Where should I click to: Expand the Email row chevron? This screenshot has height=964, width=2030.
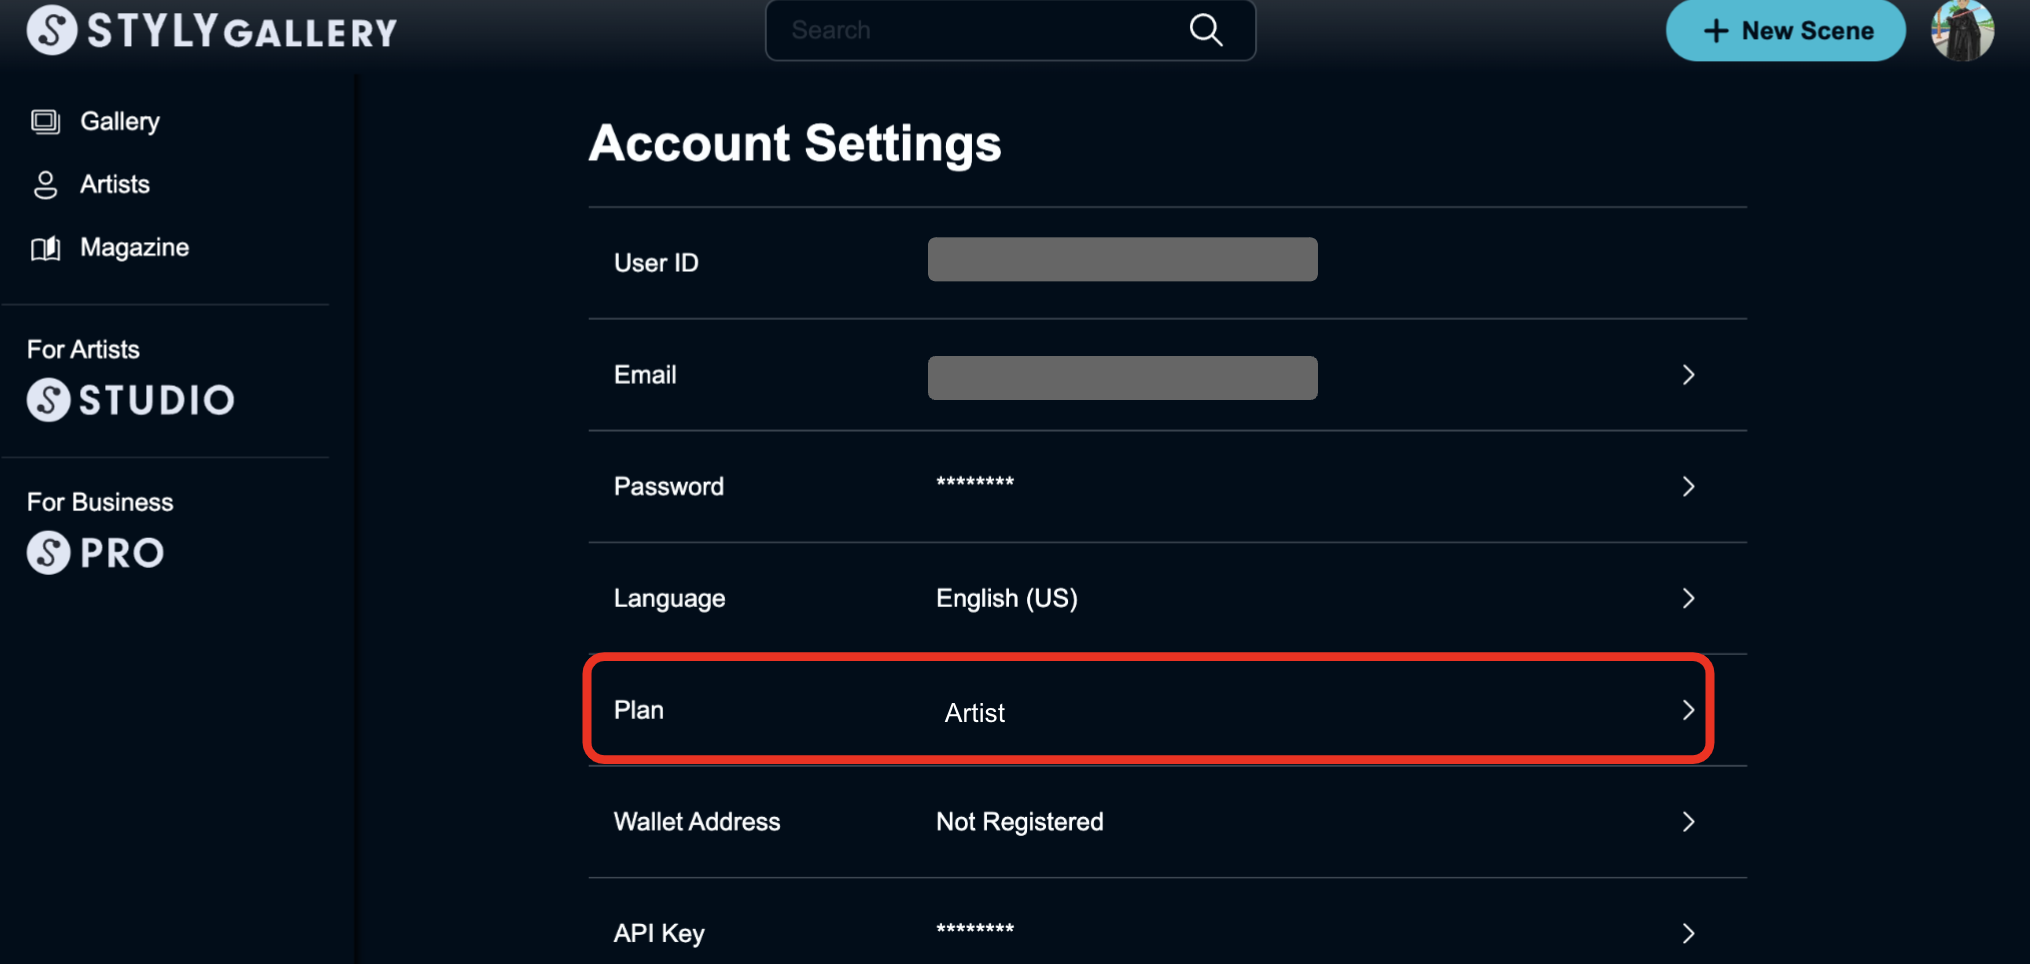(x=1688, y=375)
